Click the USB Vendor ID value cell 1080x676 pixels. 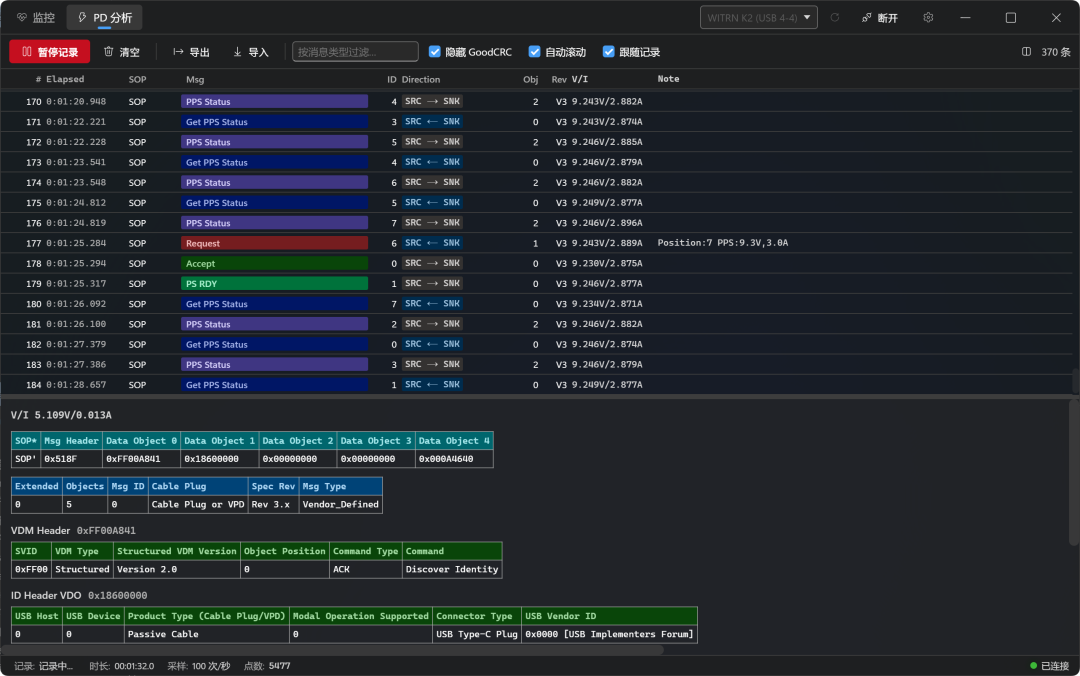[x=610, y=634]
